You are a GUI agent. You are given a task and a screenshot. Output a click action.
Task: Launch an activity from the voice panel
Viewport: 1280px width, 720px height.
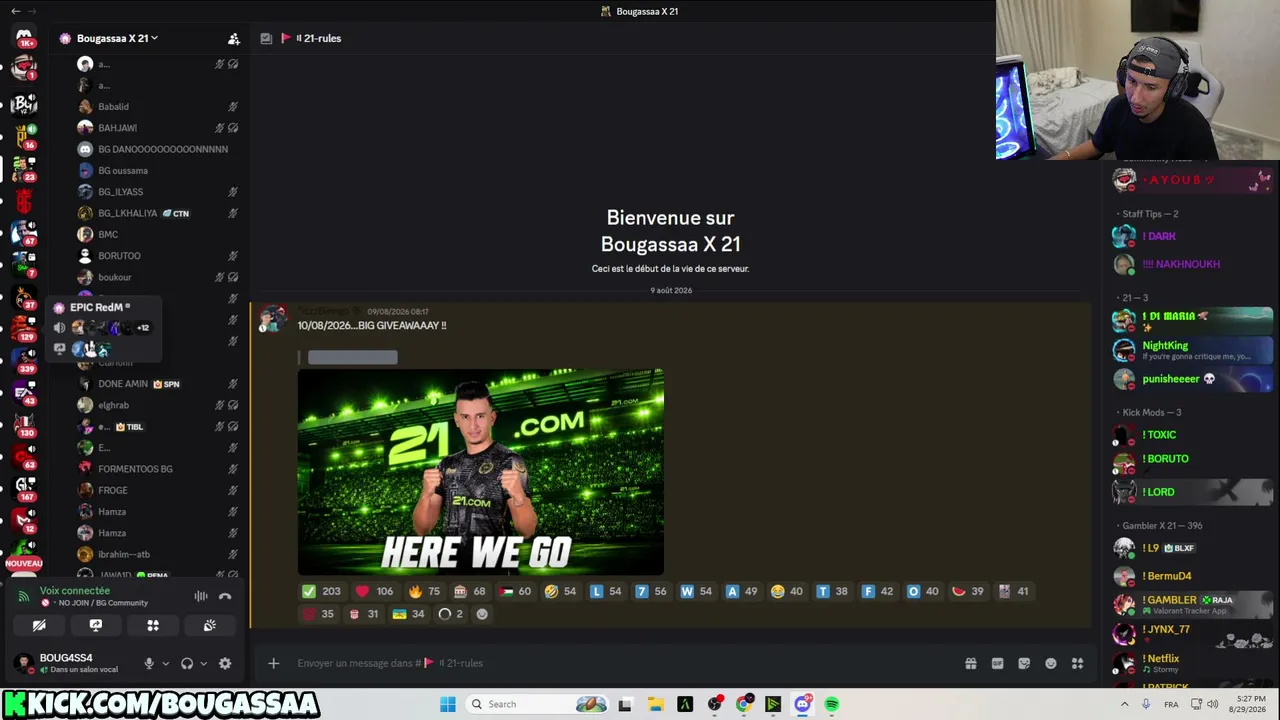click(x=153, y=625)
